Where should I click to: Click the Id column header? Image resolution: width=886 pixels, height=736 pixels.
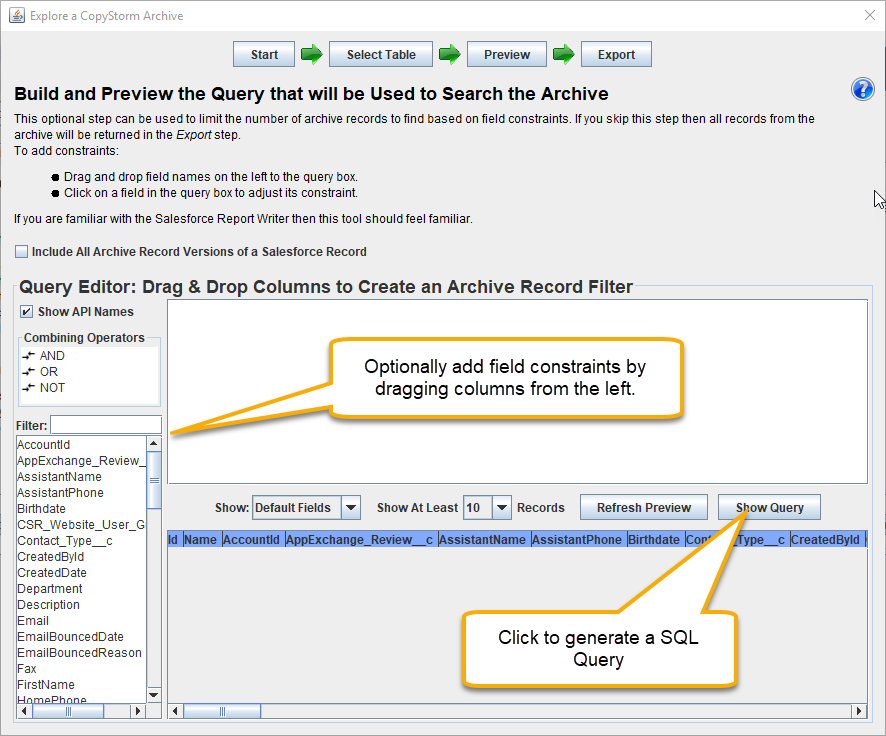[x=173, y=539]
